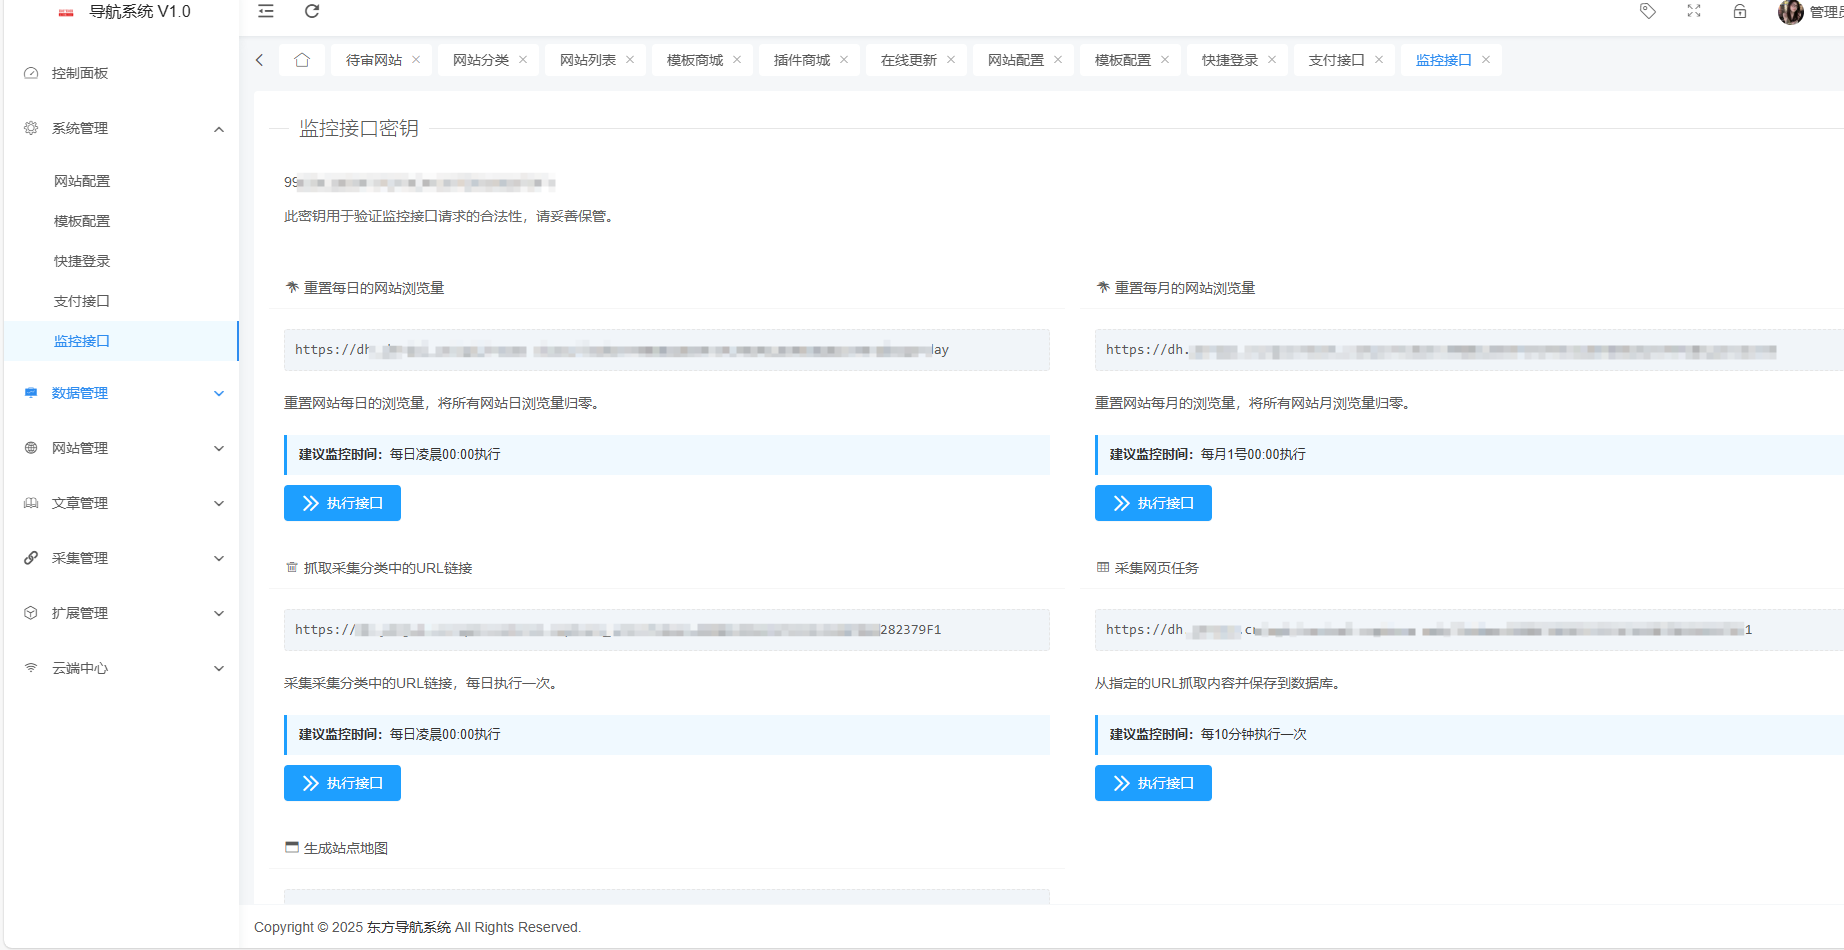The image size is (1844, 950).
Task: Click the home tab icon
Action: pos(302,60)
